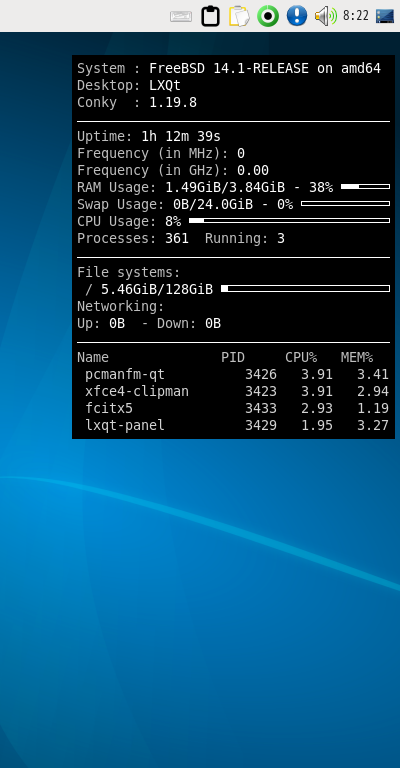Click the Swap Usage progress bar

coord(346,203)
